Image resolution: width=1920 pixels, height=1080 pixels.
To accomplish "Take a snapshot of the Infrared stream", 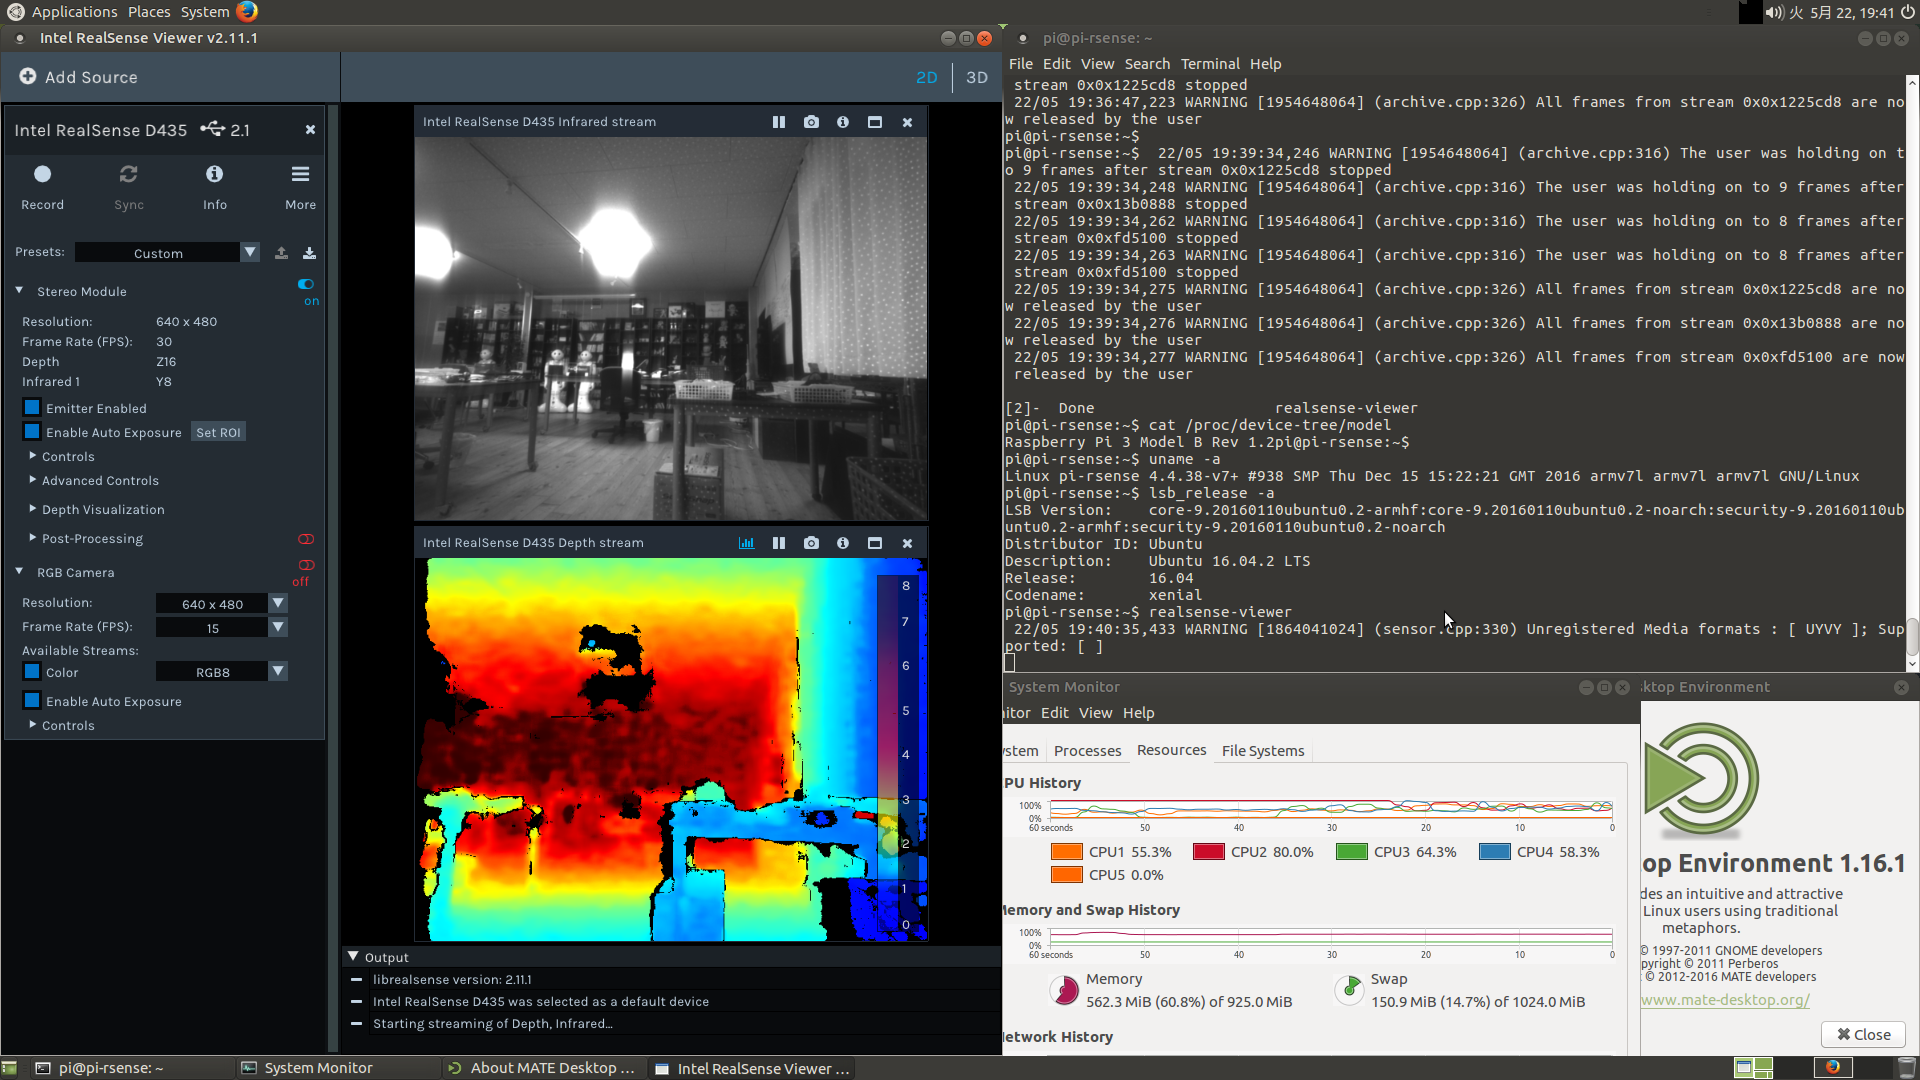I will 811,121.
